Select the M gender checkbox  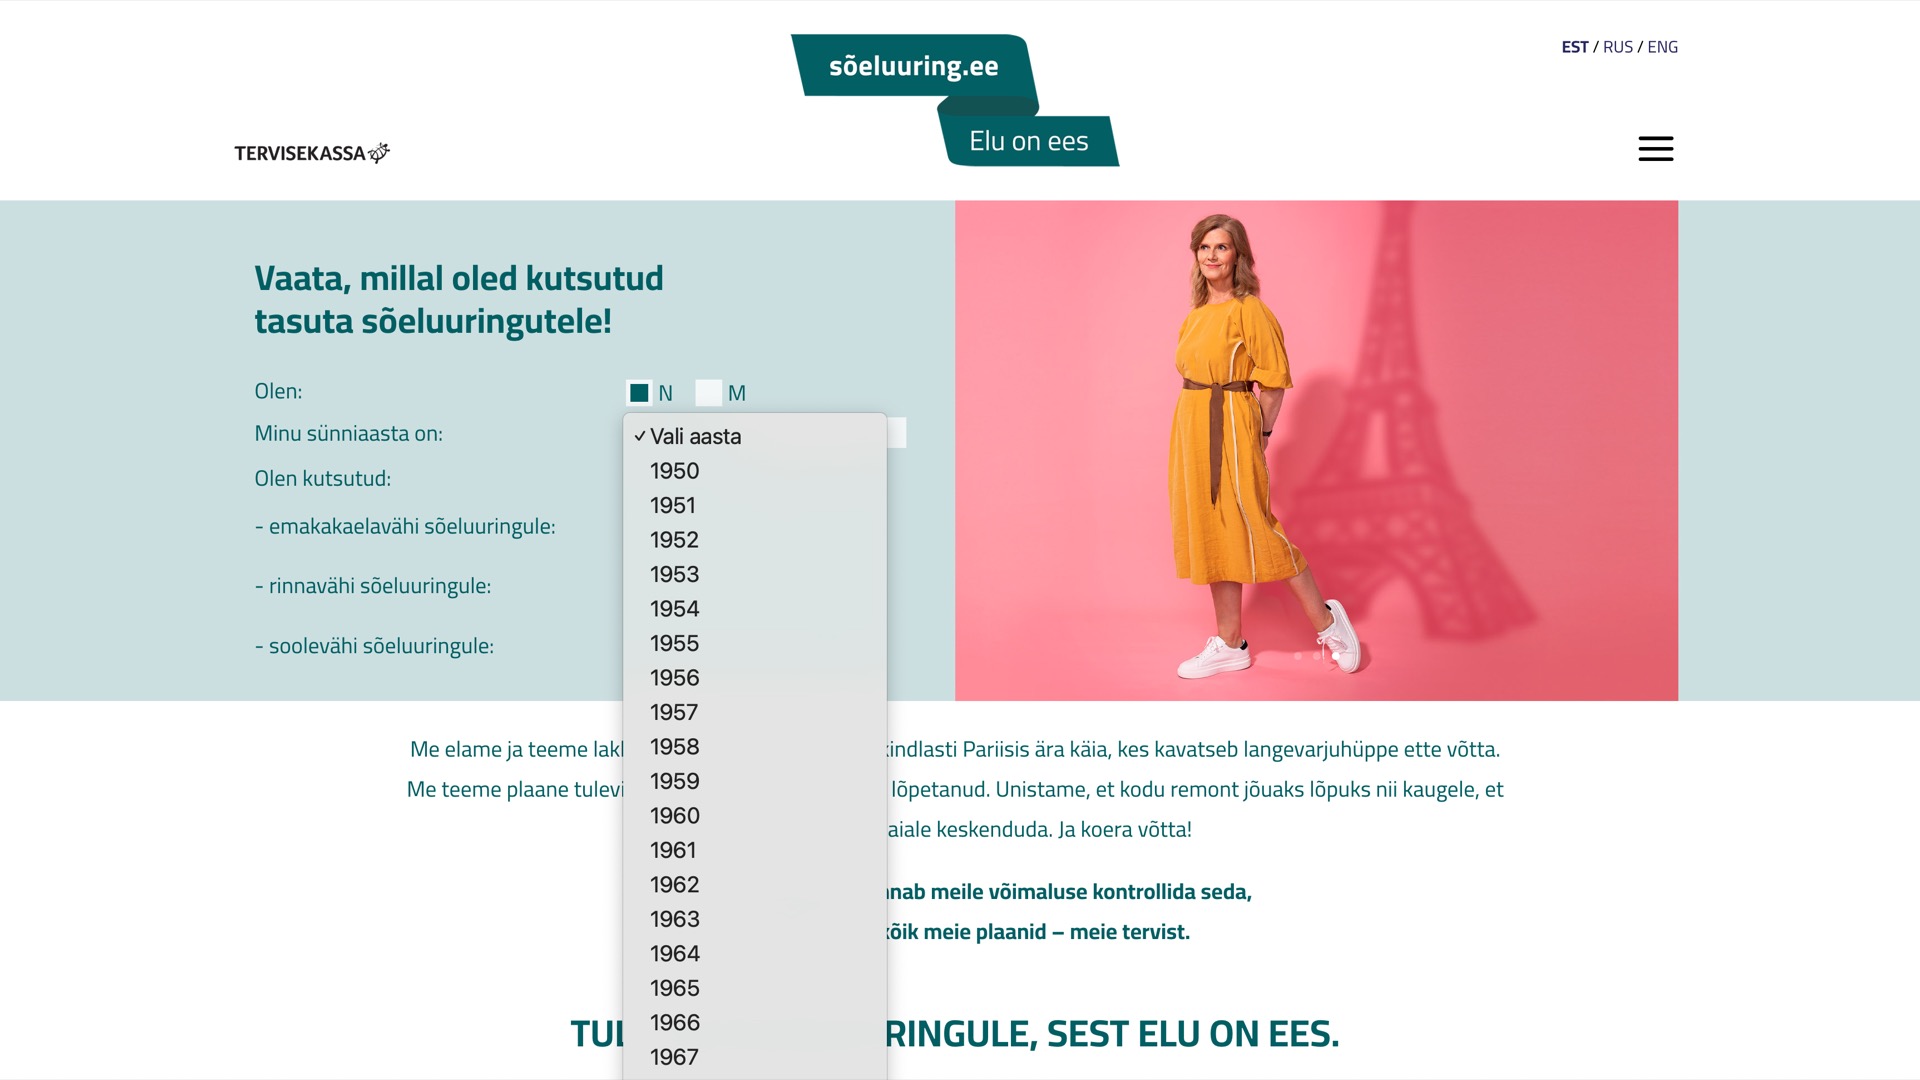click(708, 393)
